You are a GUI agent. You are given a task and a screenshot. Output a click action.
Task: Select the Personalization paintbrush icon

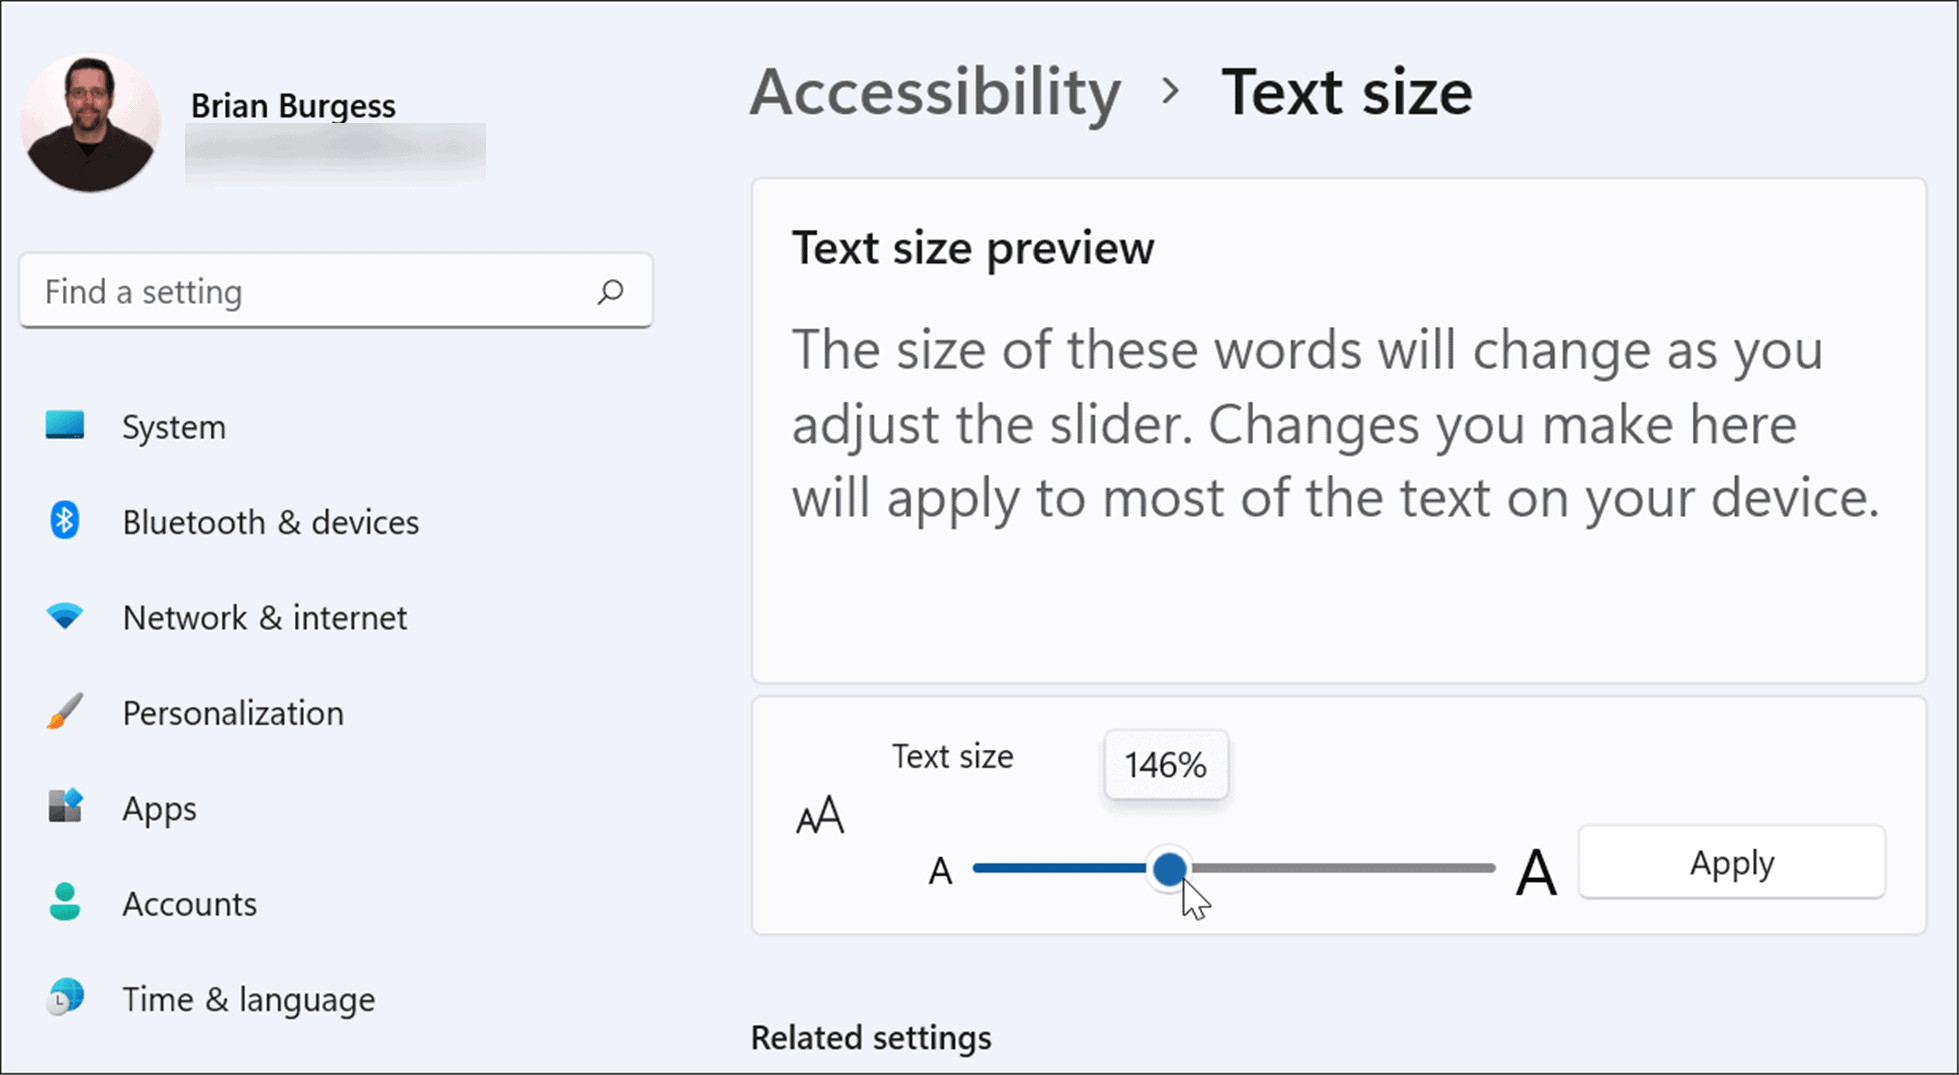click(64, 712)
